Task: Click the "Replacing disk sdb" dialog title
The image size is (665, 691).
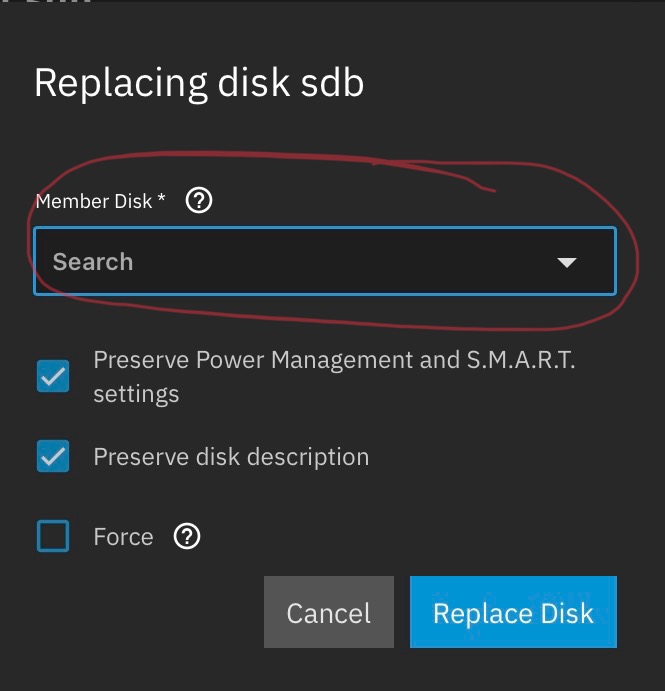Action: click(x=199, y=82)
